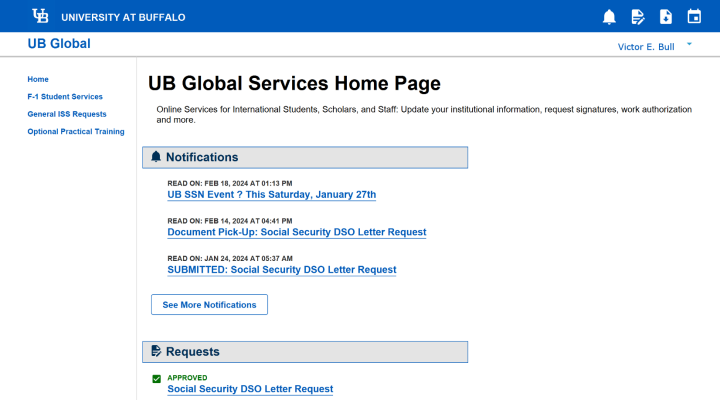720x400 pixels.
Task: Open Optional Practical Training sidebar item
Action: click(x=76, y=132)
